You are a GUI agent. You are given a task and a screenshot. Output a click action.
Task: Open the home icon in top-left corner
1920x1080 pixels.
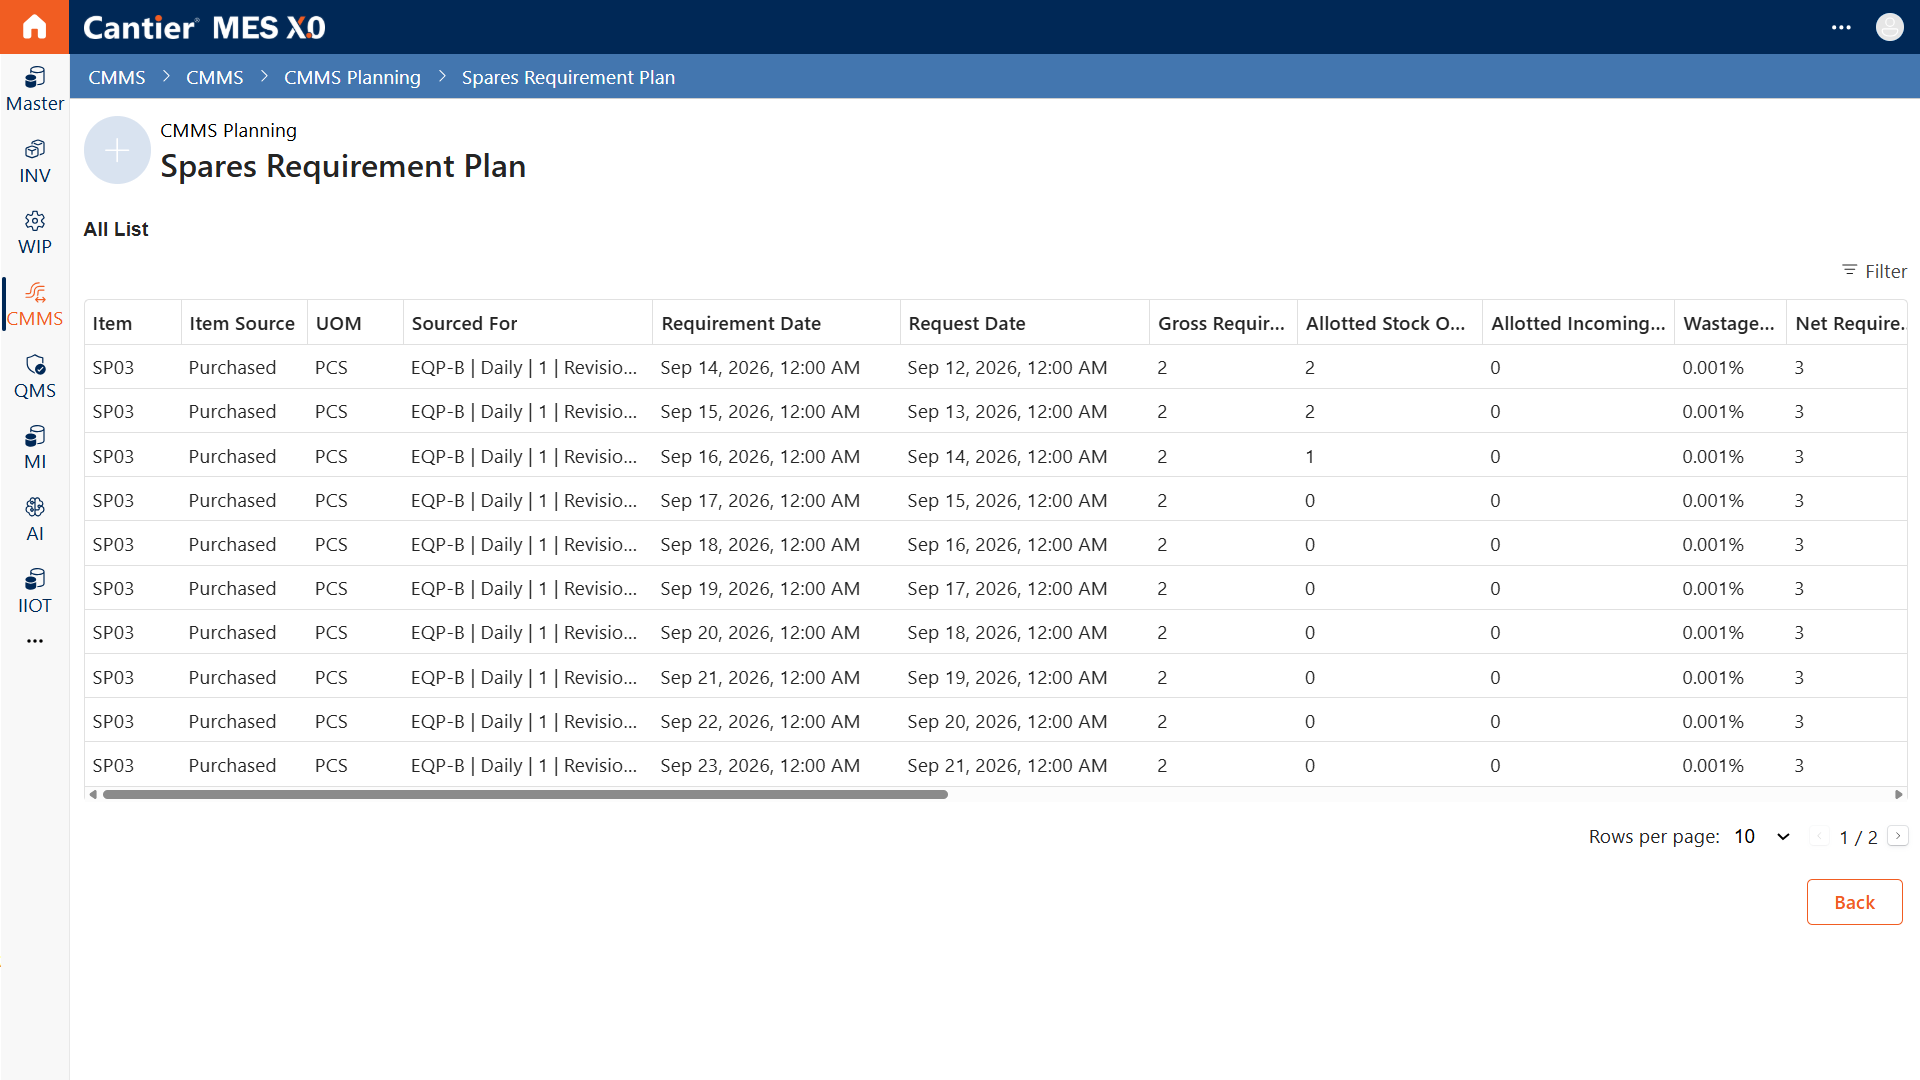[34, 27]
